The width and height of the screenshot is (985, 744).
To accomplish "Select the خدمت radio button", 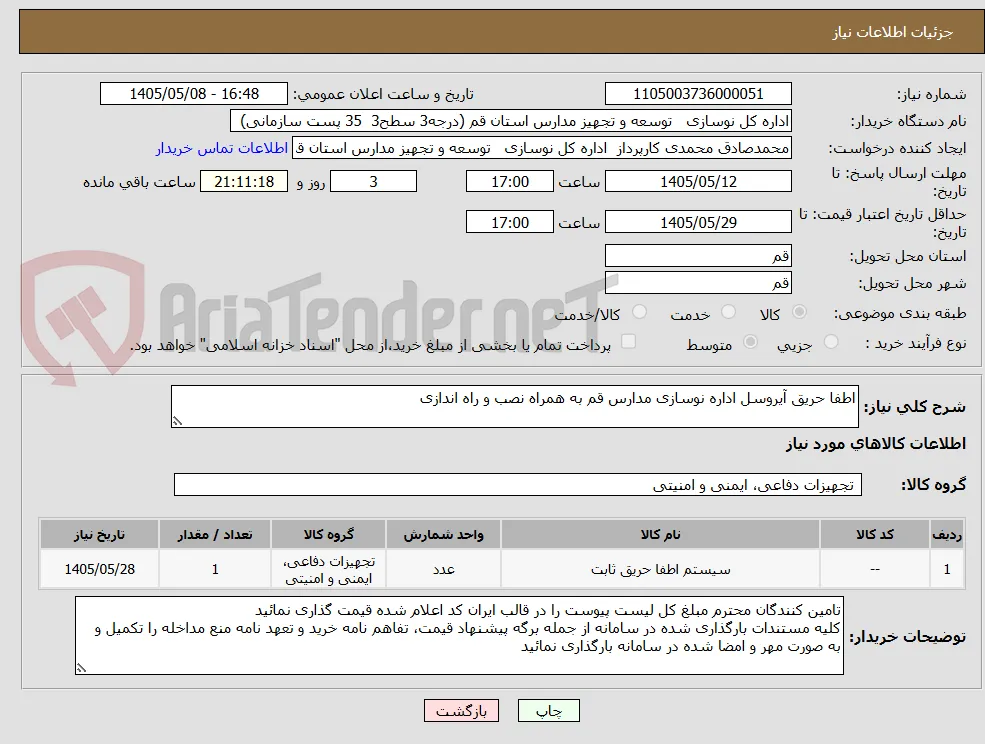I will [x=729, y=312].
